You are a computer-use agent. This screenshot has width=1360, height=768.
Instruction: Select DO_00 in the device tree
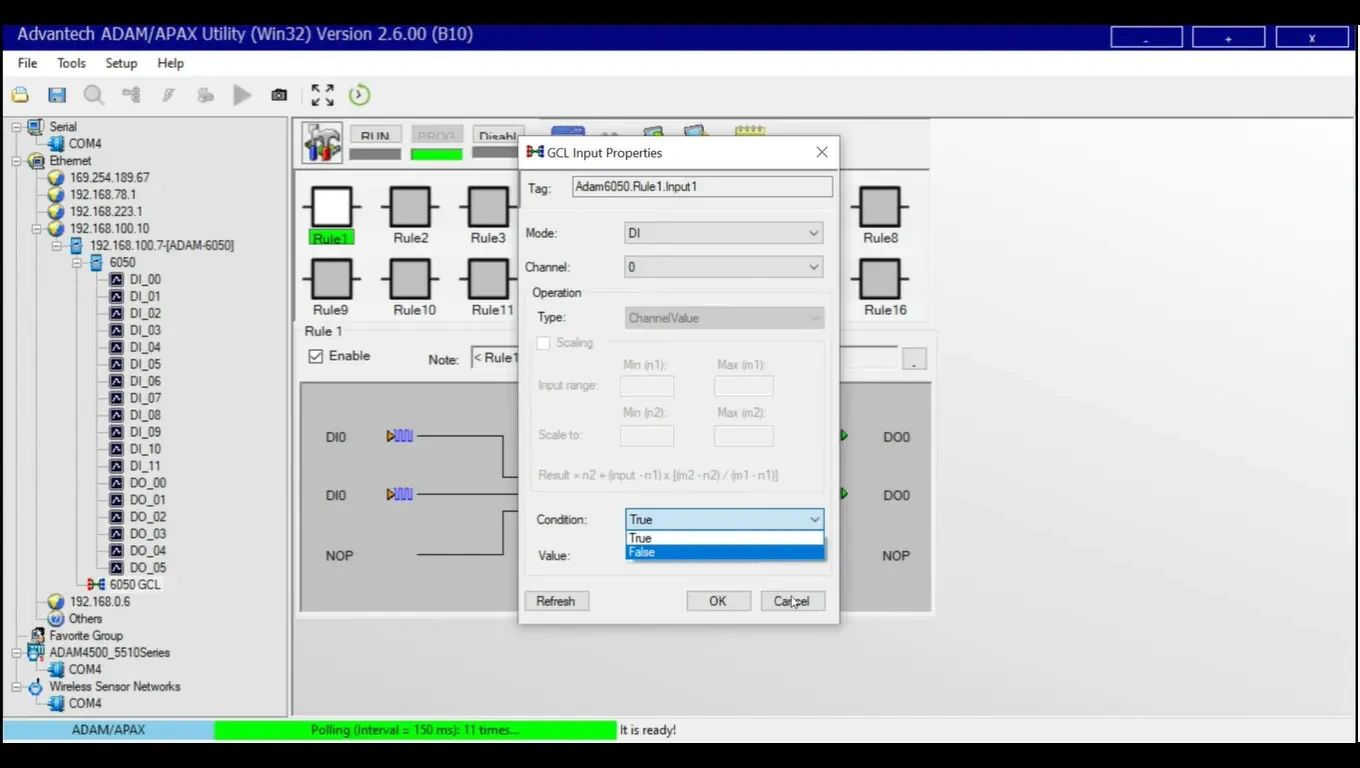(x=148, y=483)
